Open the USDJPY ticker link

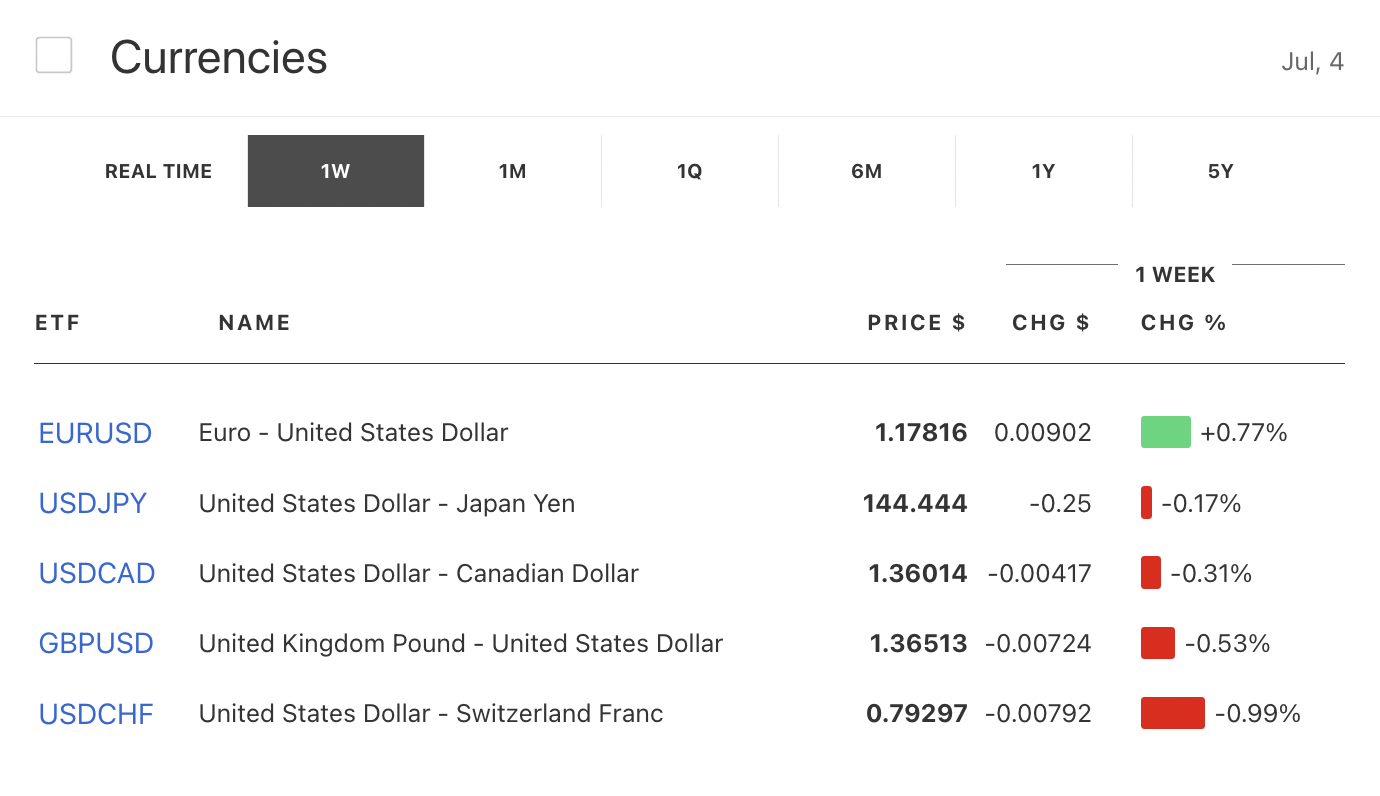(x=93, y=503)
